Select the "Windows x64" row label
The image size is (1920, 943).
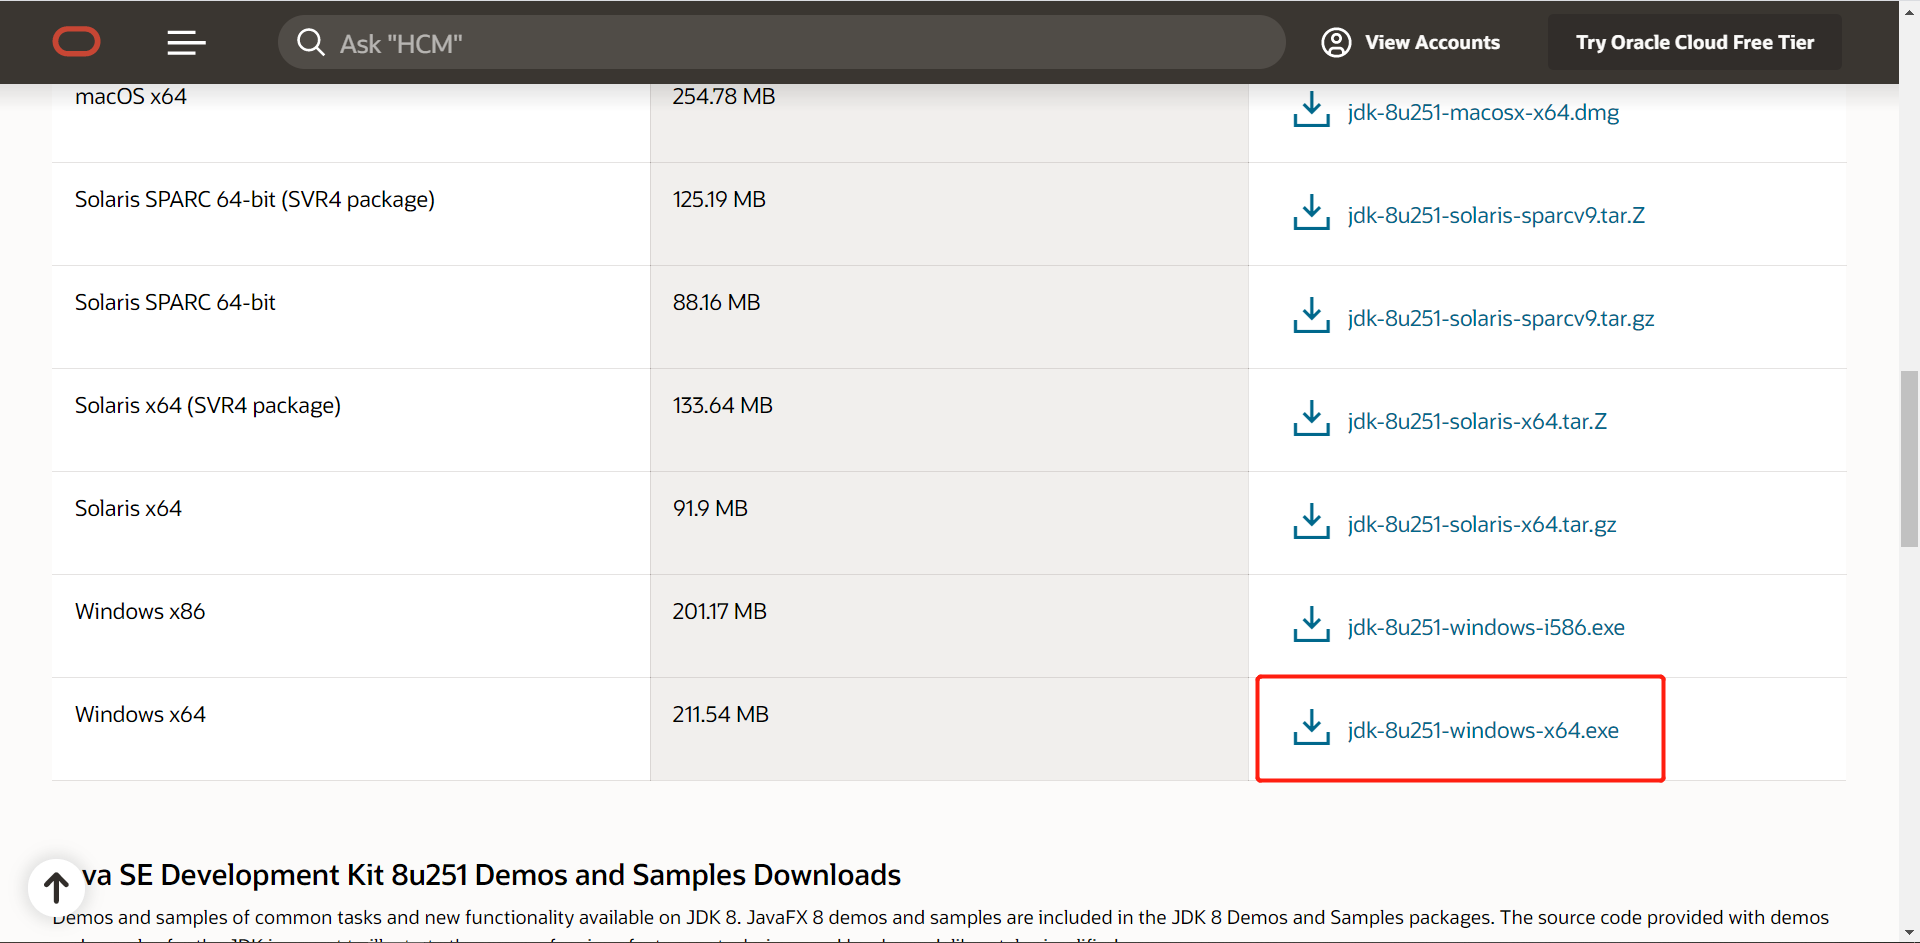140,714
